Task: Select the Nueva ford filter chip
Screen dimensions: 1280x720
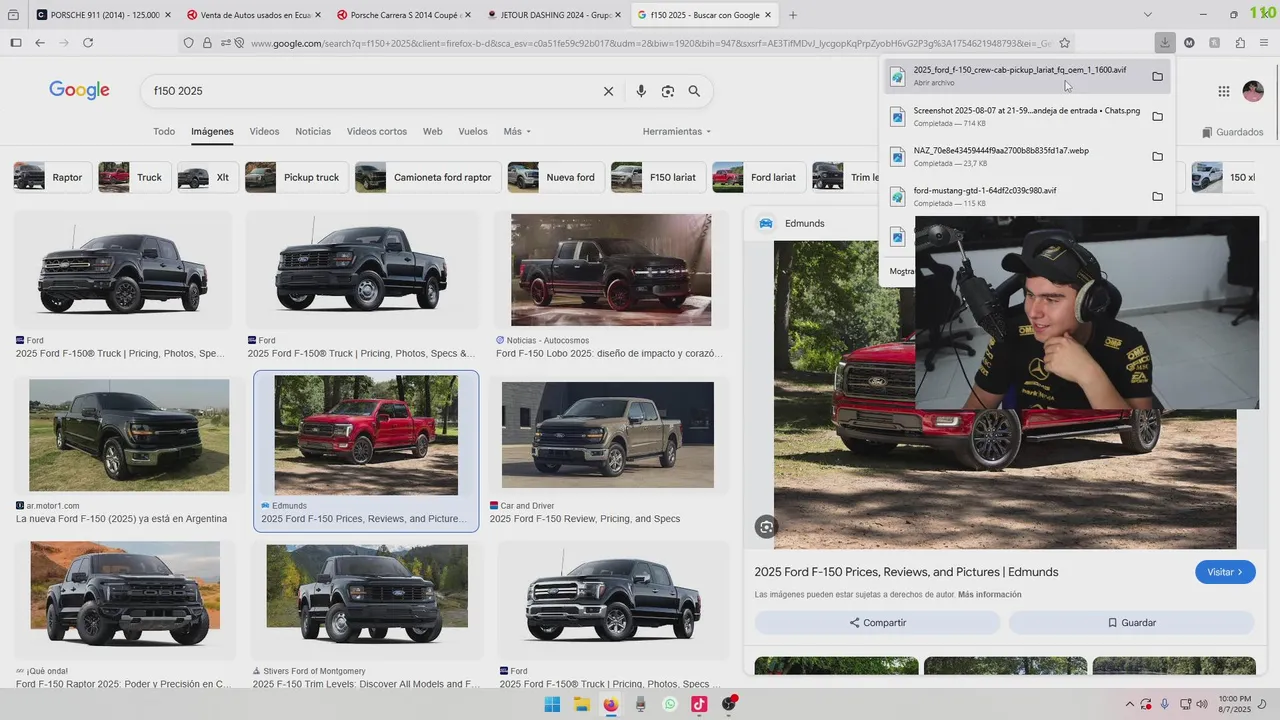Action: tap(555, 177)
